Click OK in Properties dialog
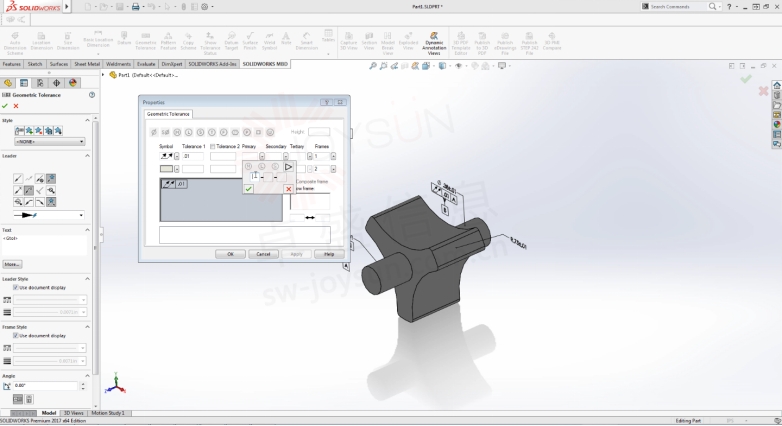Image resolution: width=782 pixels, height=426 pixels. coord(230,254)
